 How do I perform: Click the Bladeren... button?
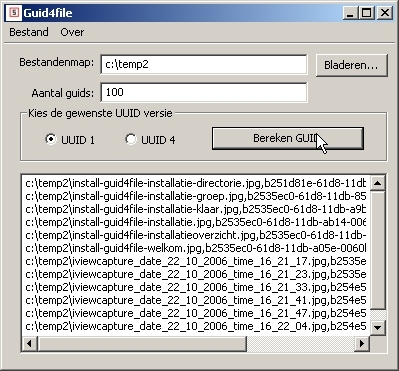click(x=351, y=65)
